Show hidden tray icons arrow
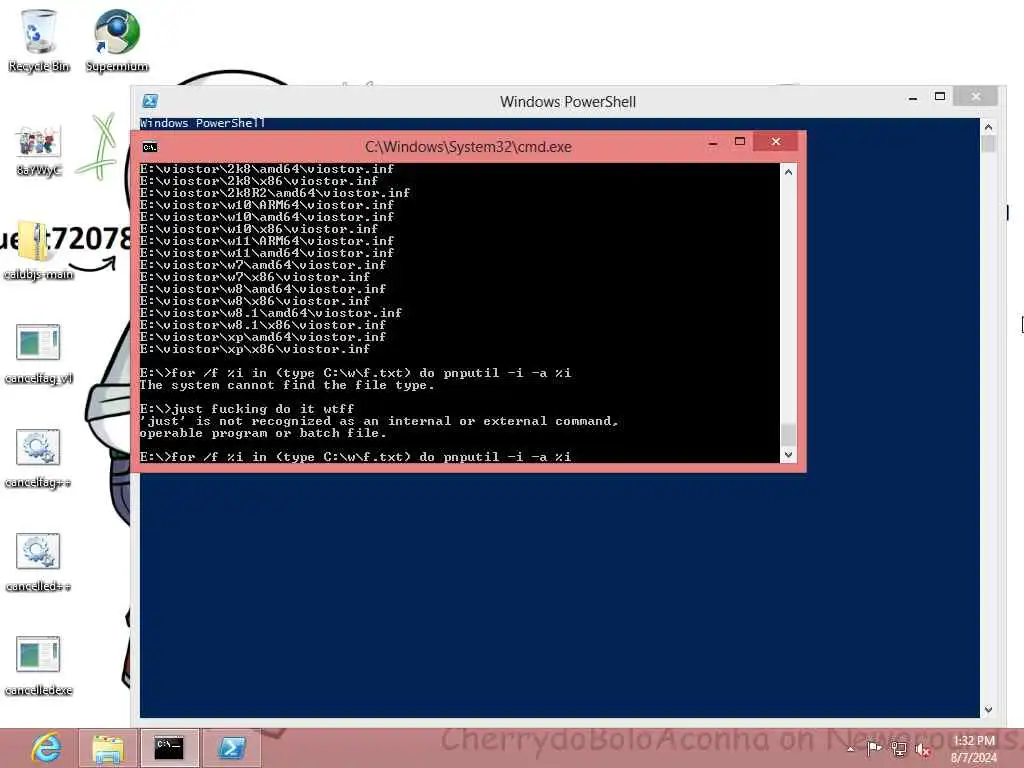 tap(851, 749)
